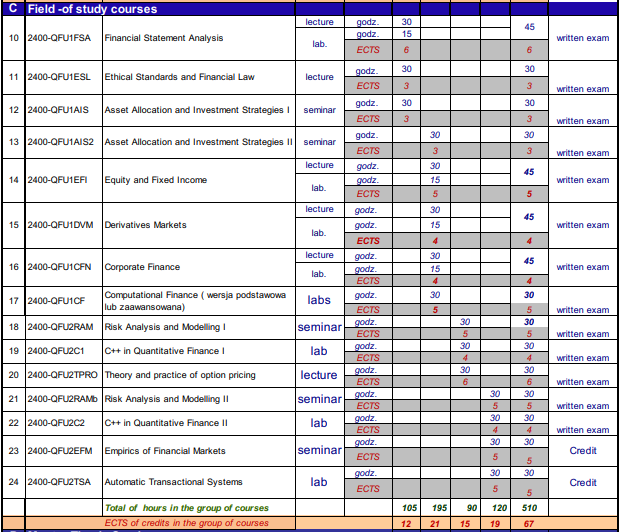
Task: Select the Corporate Finance course name
Action: [x=142, y=267]
